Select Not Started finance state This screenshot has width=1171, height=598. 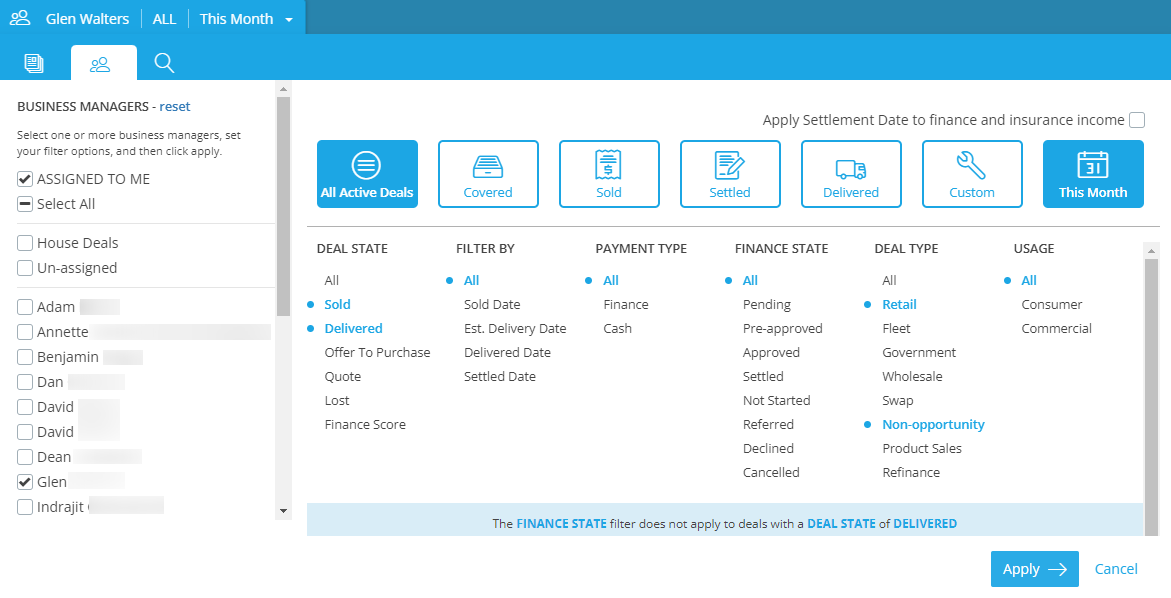[x=777, y=400]
